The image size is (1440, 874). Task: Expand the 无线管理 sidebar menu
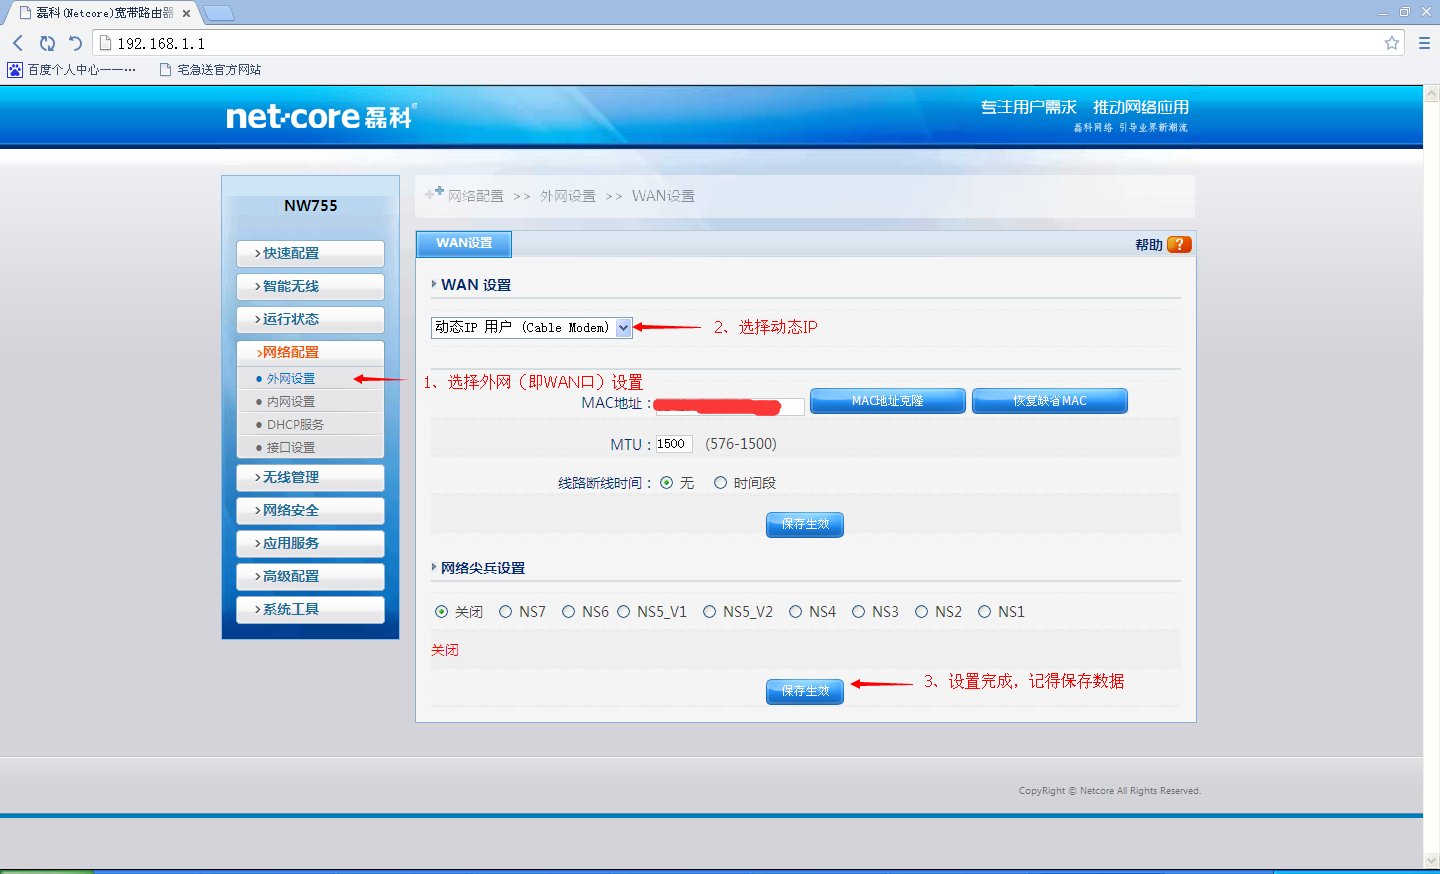[x=310, y=478]
